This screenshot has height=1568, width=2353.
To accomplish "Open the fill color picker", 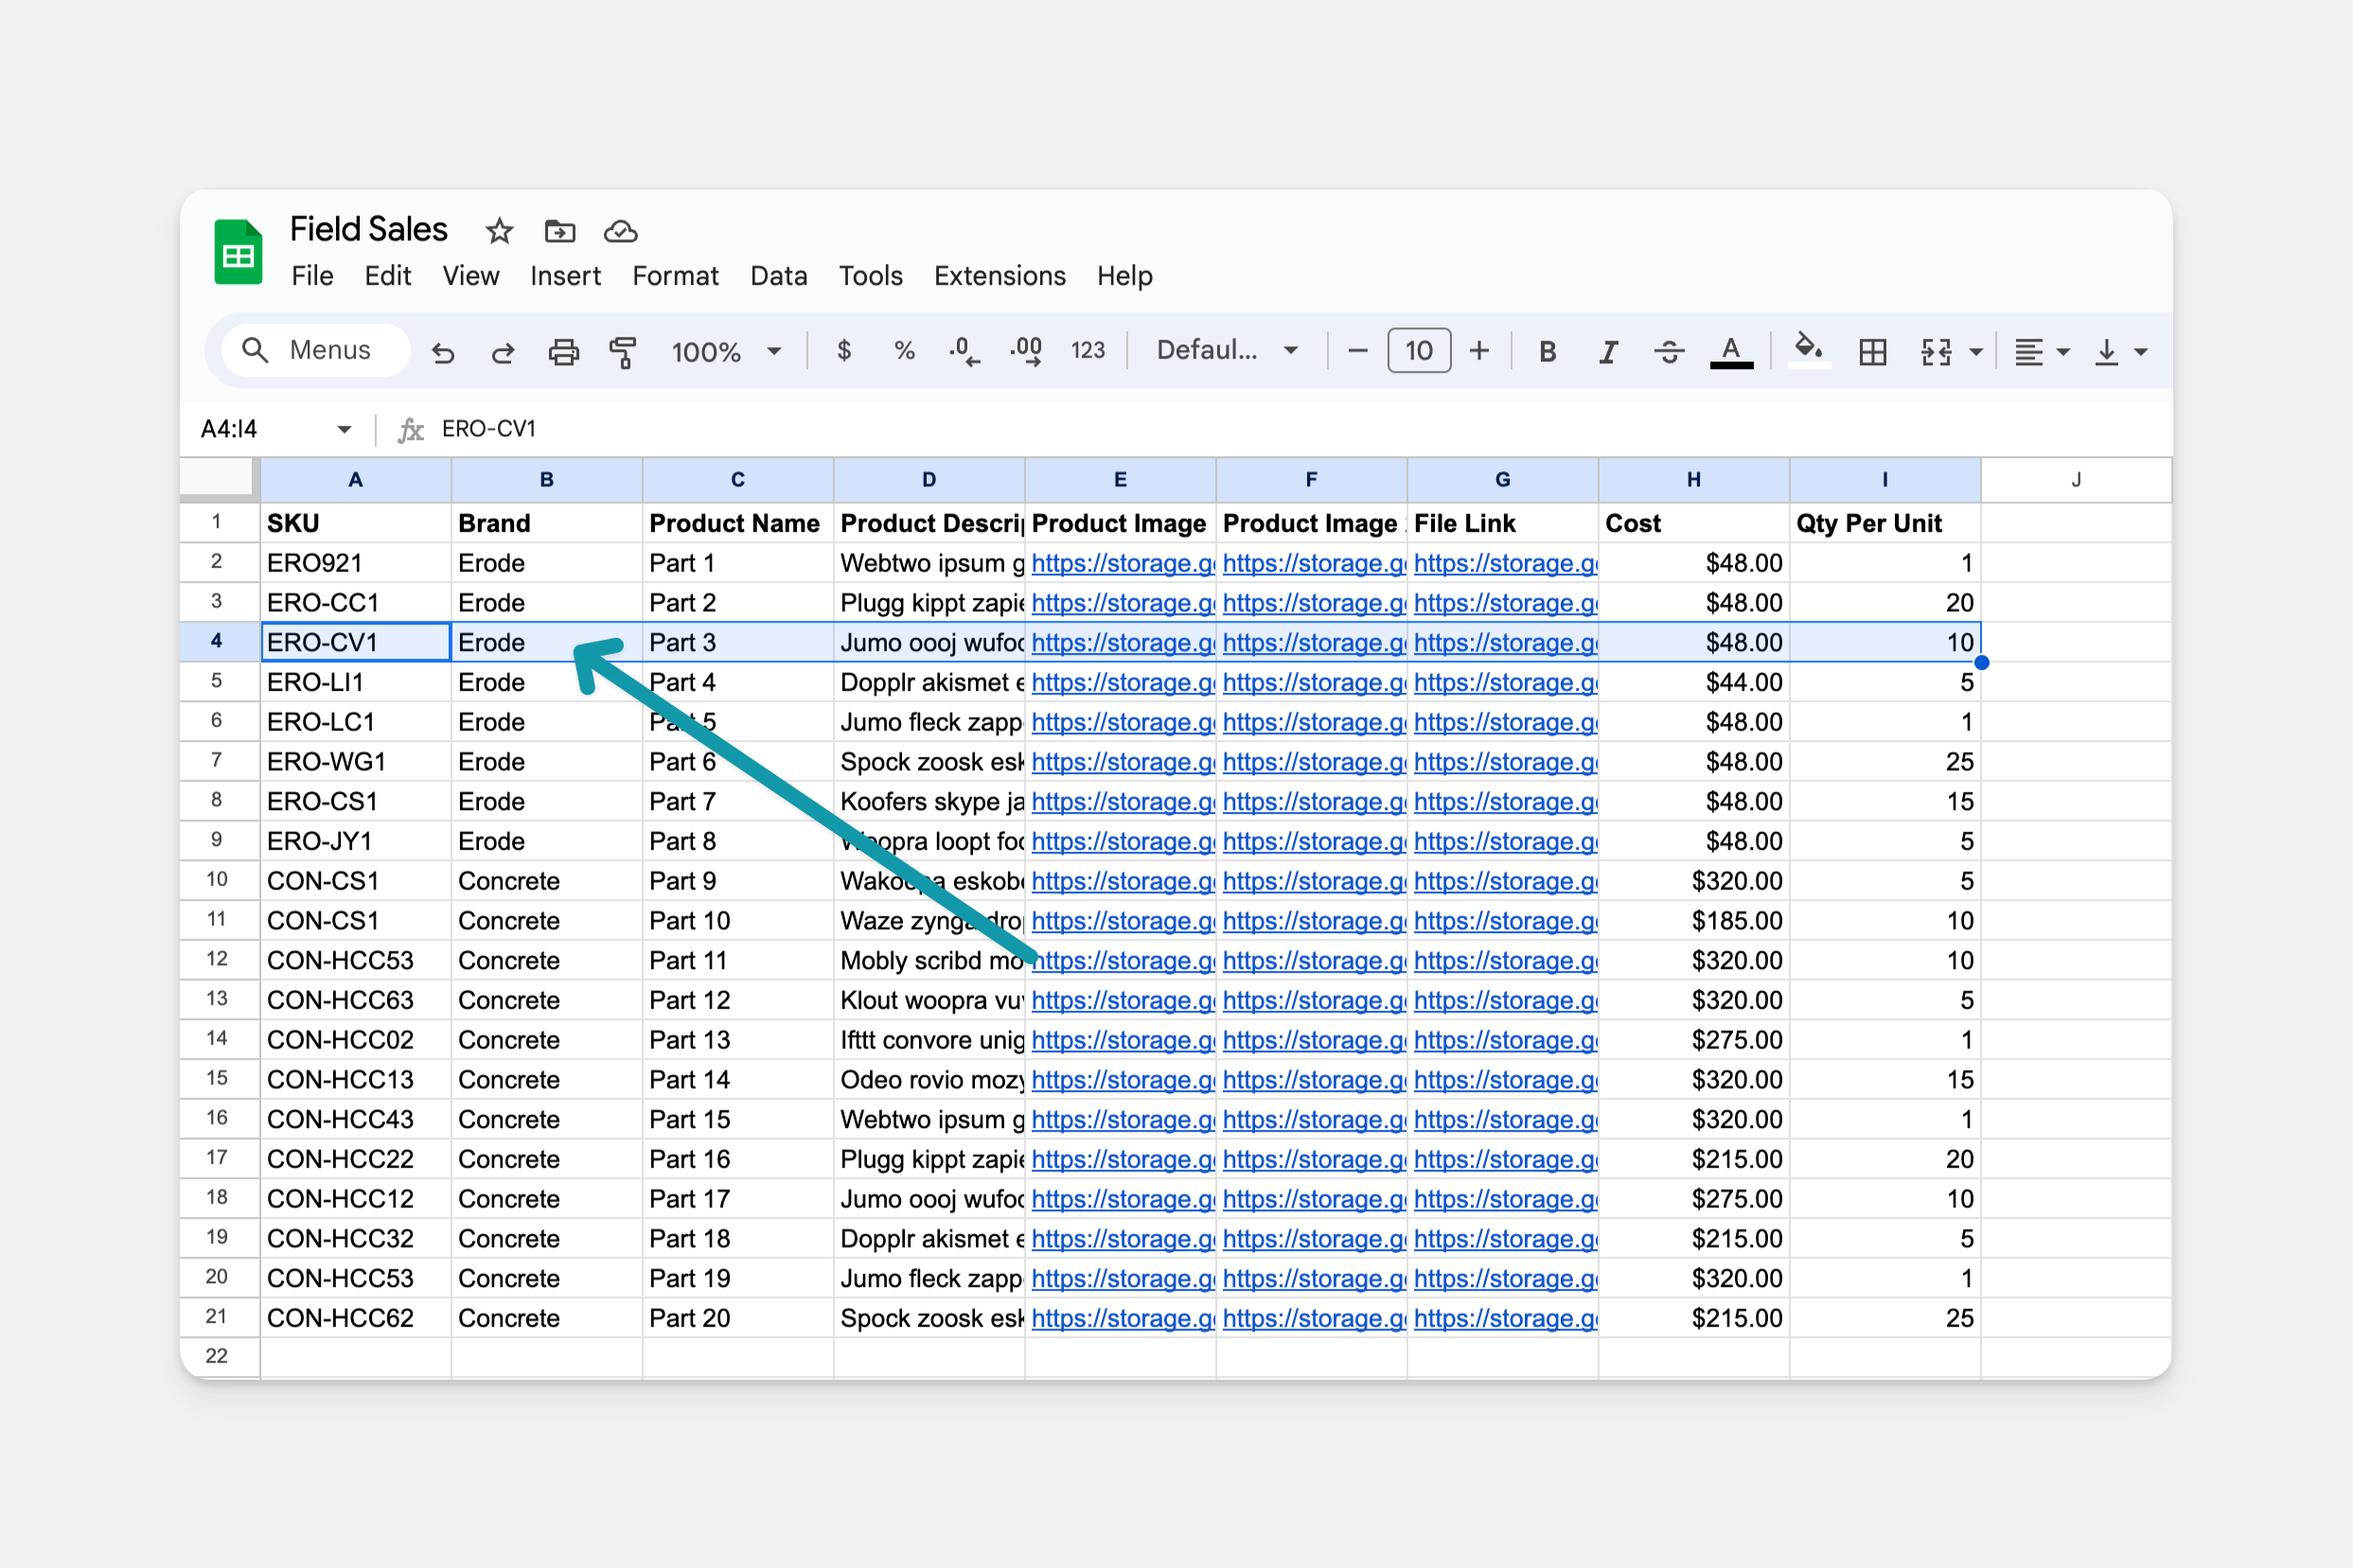I will 1809,350.
